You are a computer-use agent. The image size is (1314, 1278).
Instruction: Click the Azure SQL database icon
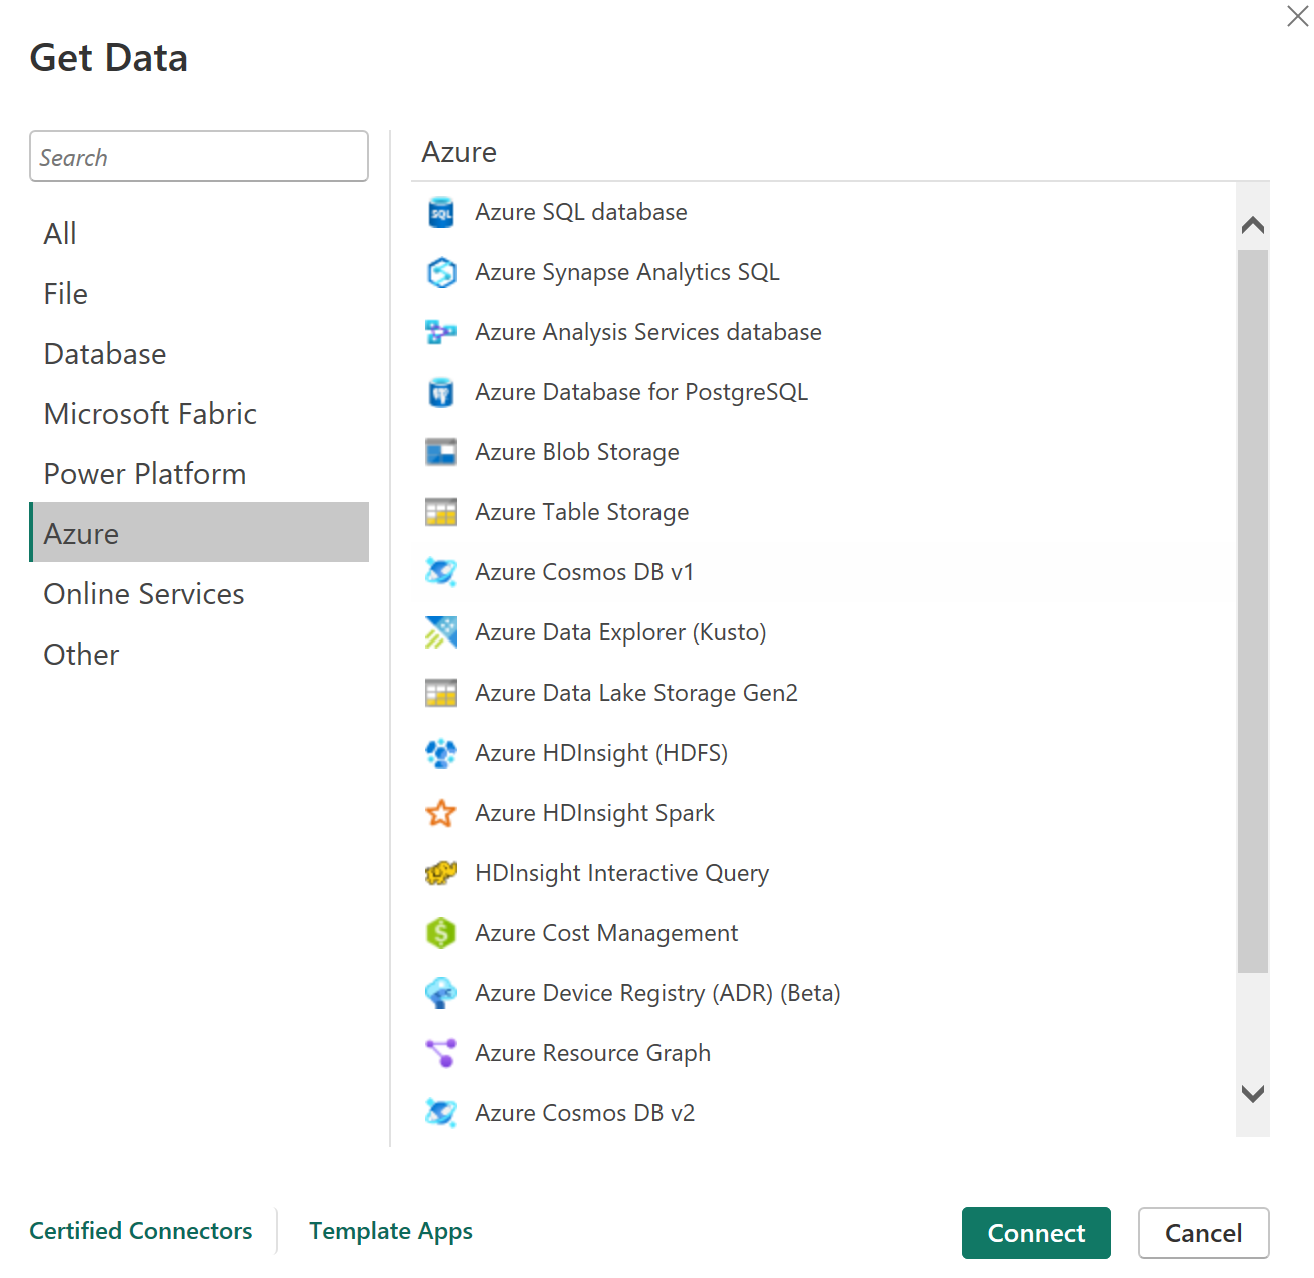441,213
